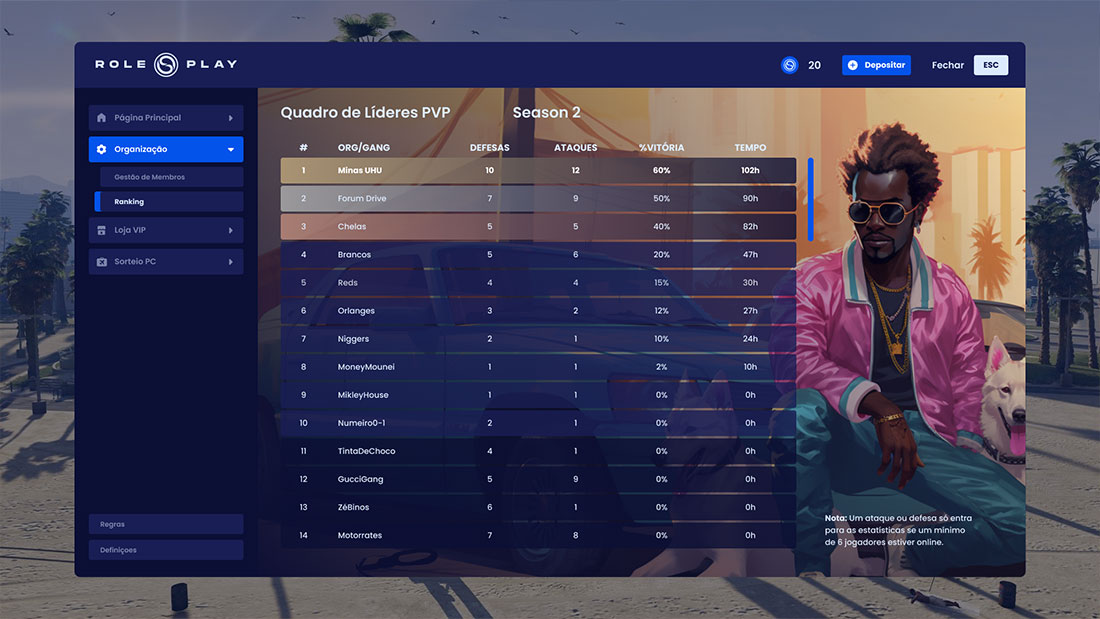The width and height of the screenshot is (1100, 619).
Task: Open the Regras button
Action: pyautogui.click(x=166, y=524)
